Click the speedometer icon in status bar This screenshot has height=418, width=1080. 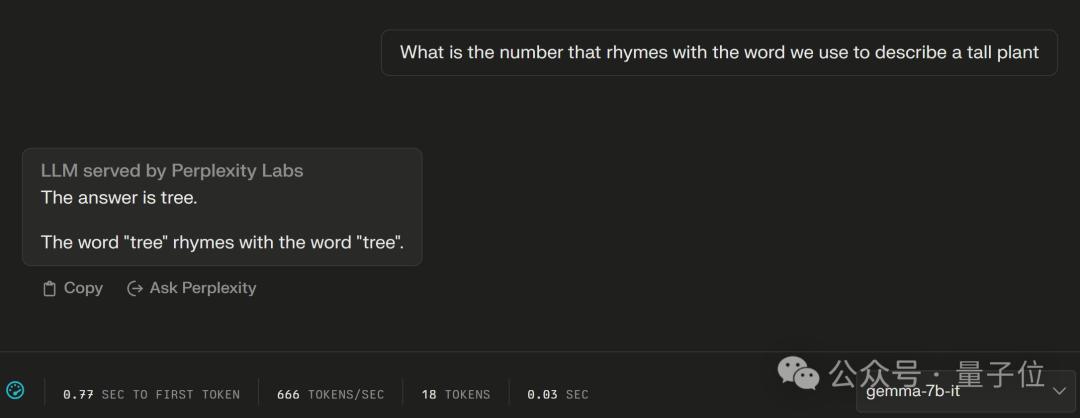(x=15, y=390)
